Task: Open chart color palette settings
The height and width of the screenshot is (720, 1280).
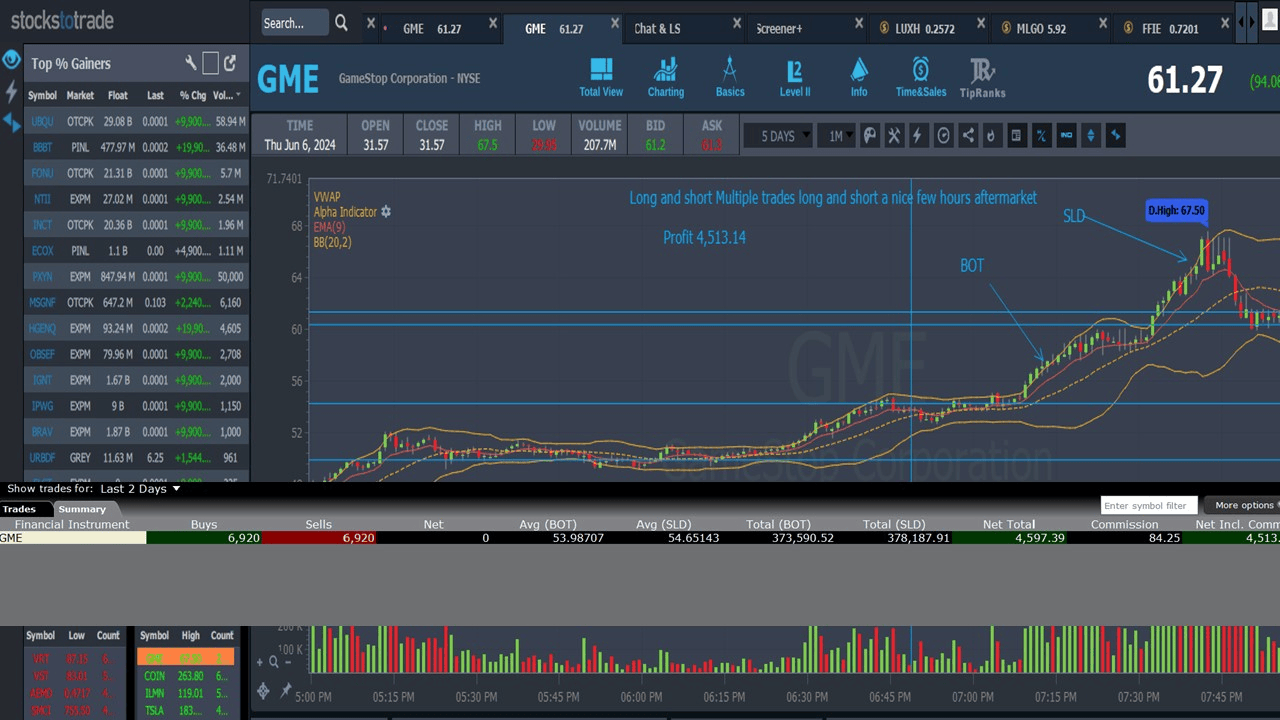Action: (870, 136)
